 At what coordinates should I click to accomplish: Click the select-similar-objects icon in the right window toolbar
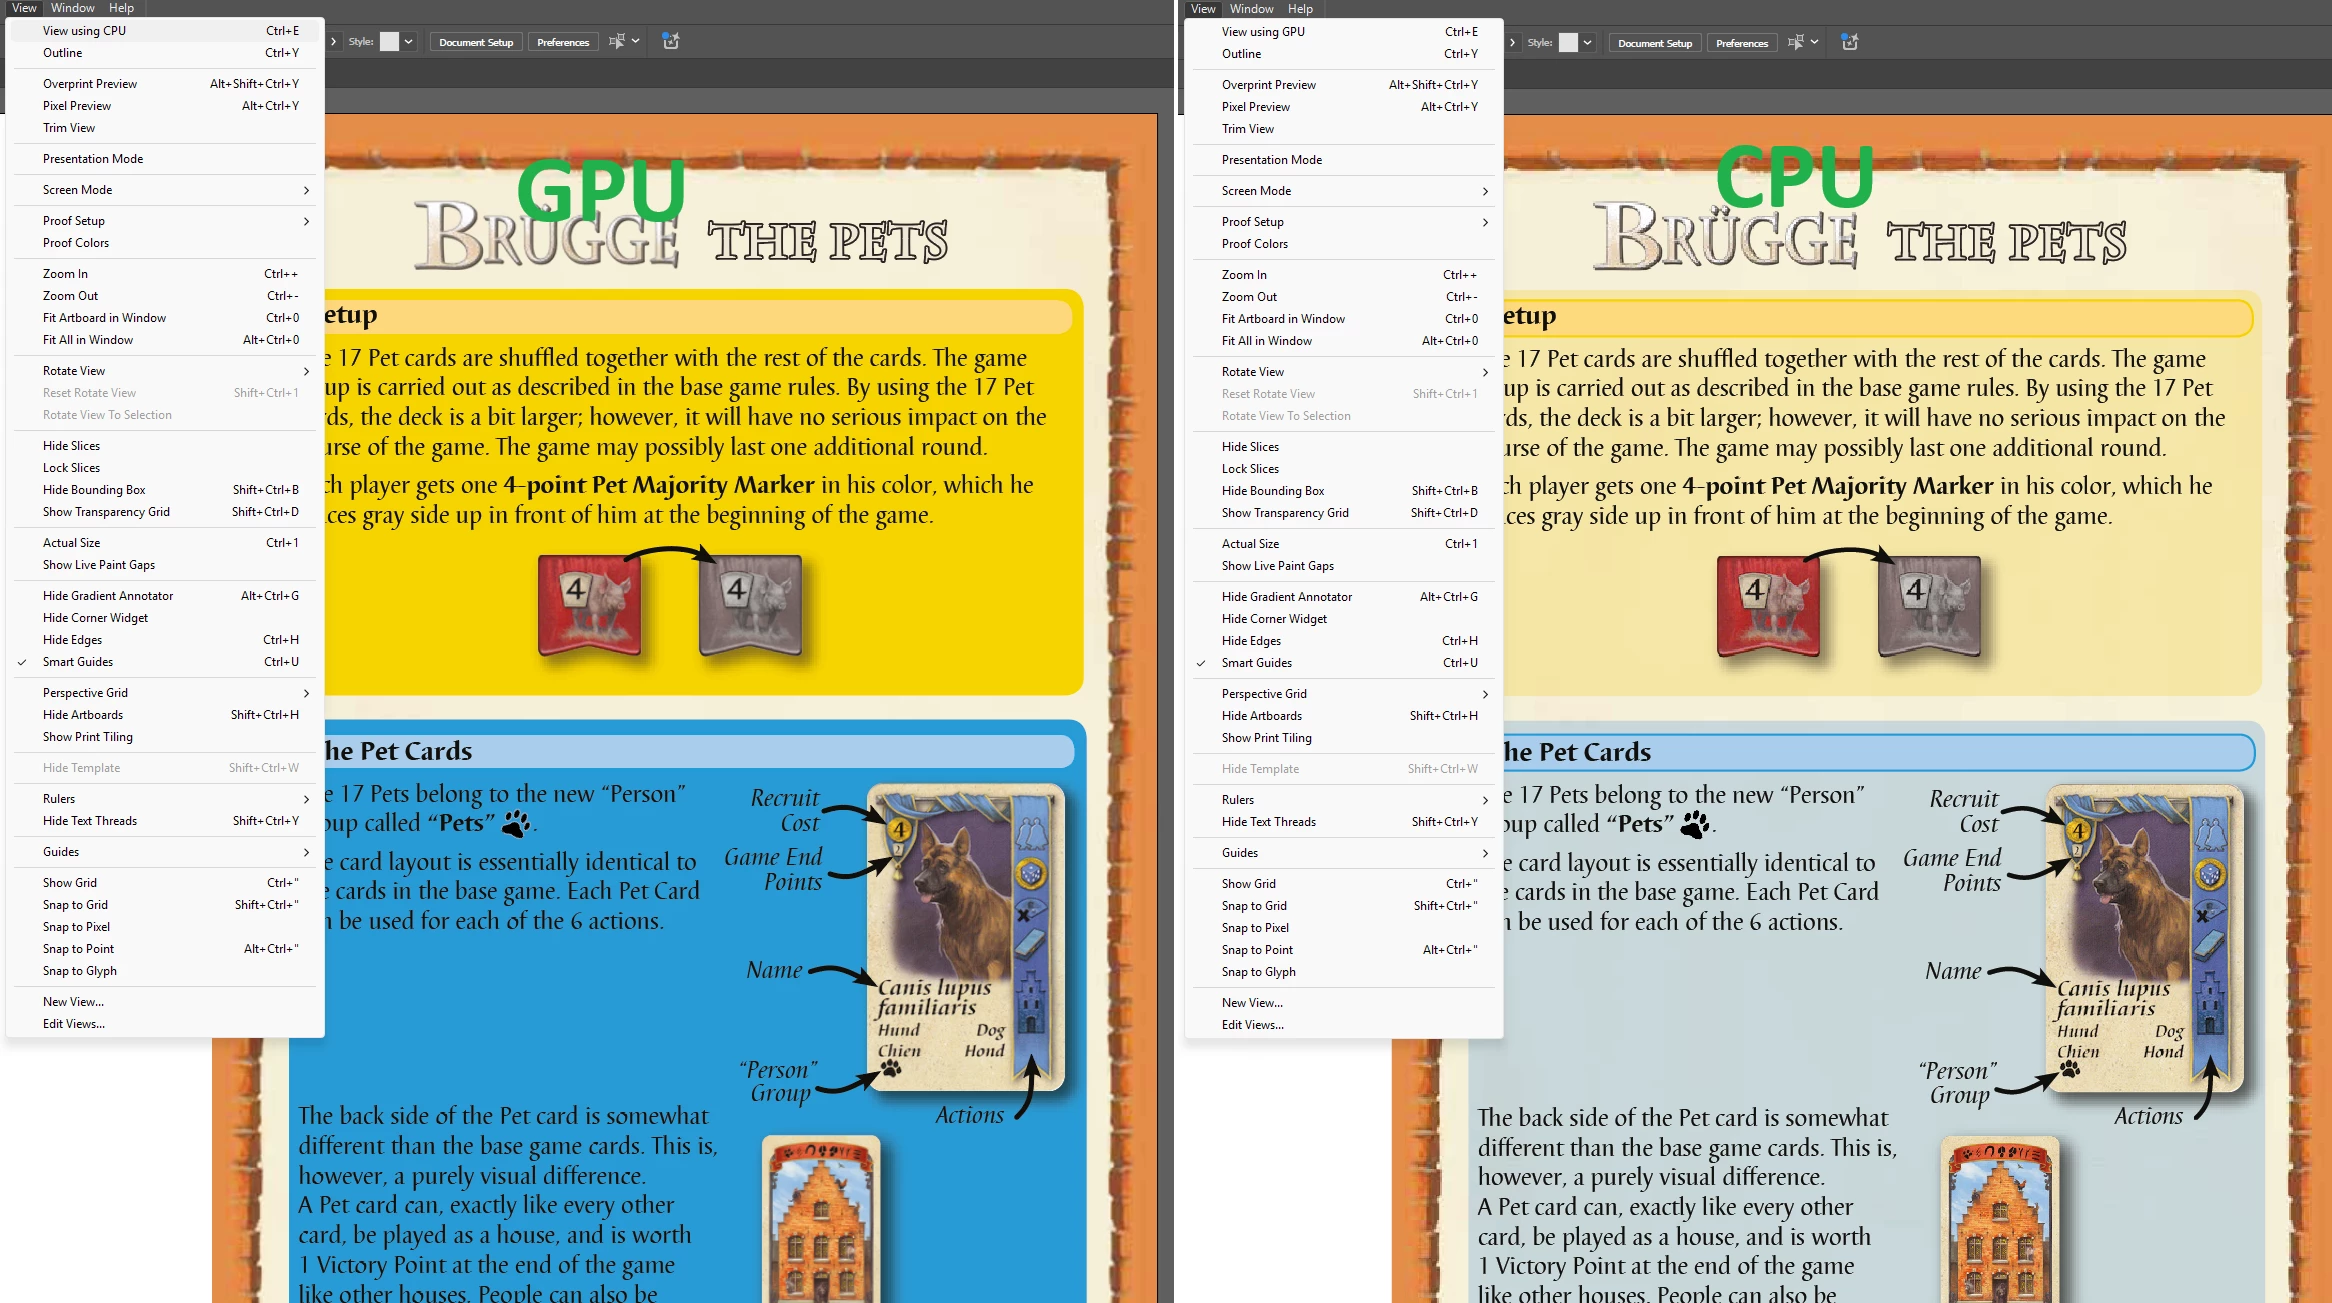click(1796, 42)
